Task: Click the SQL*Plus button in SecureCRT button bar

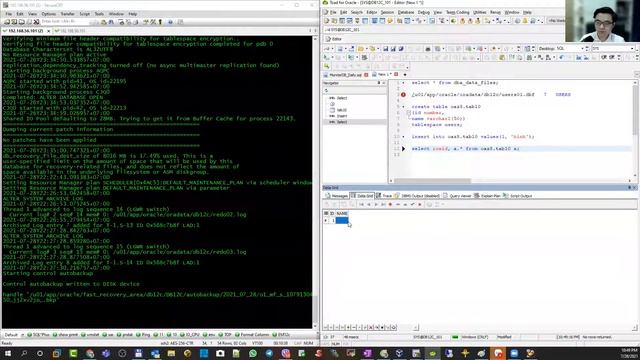Action: click(38, 335)
